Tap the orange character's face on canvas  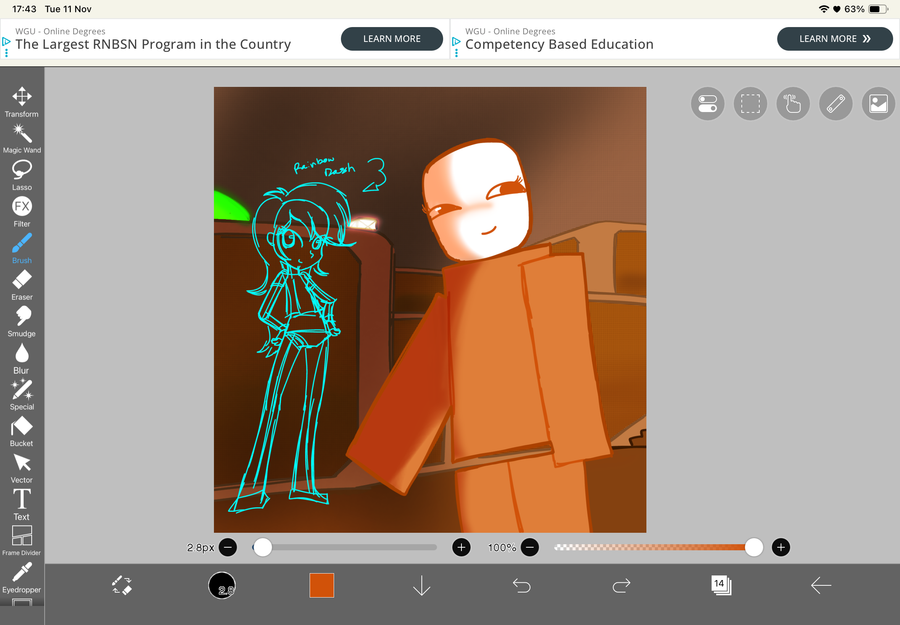click(x=476, y=199)
